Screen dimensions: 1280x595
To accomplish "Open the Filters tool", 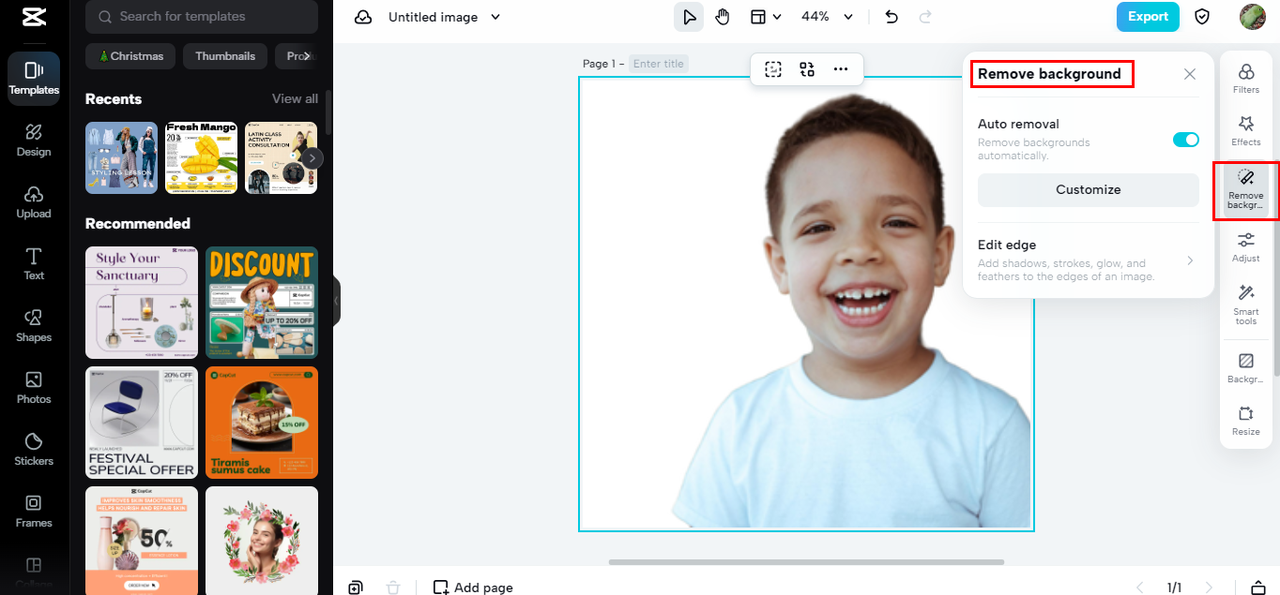I will click(1246, 79).
